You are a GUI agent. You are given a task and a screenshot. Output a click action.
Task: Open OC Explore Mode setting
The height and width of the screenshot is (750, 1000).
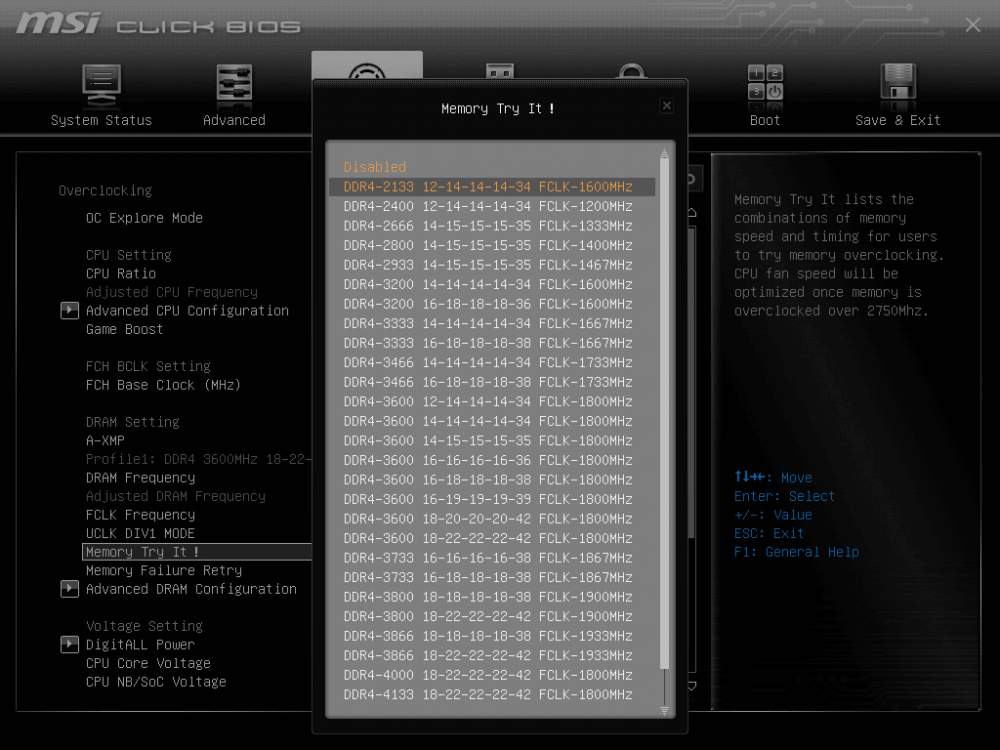(144, 218)
